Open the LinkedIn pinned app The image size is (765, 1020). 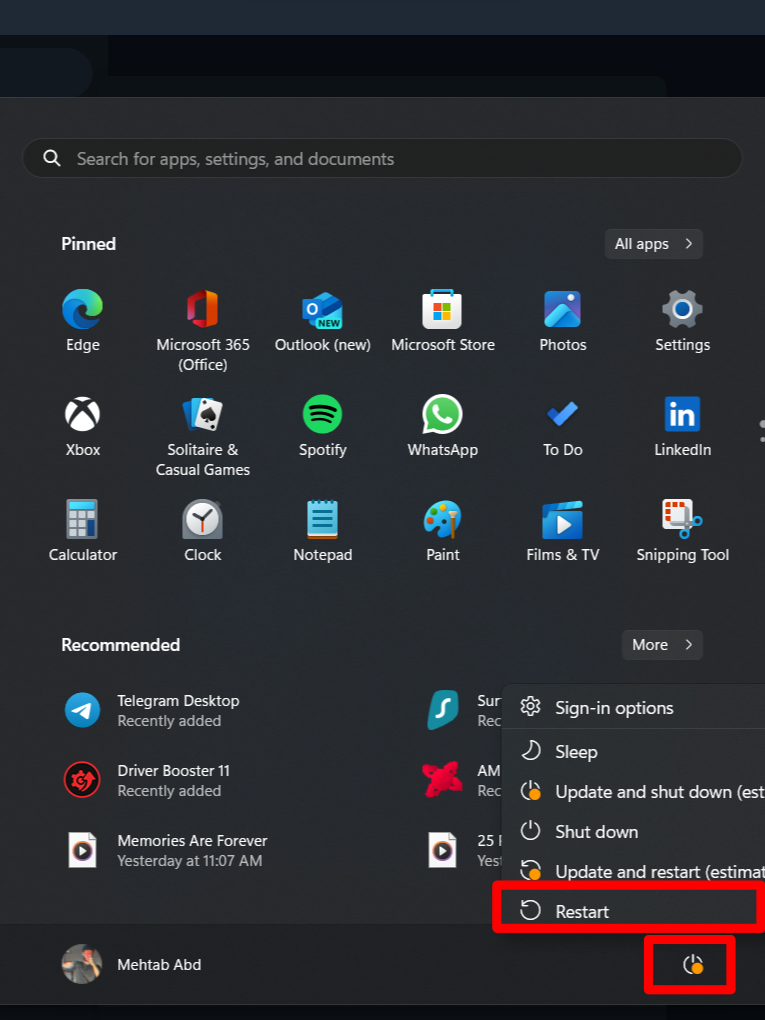[682, 426]
